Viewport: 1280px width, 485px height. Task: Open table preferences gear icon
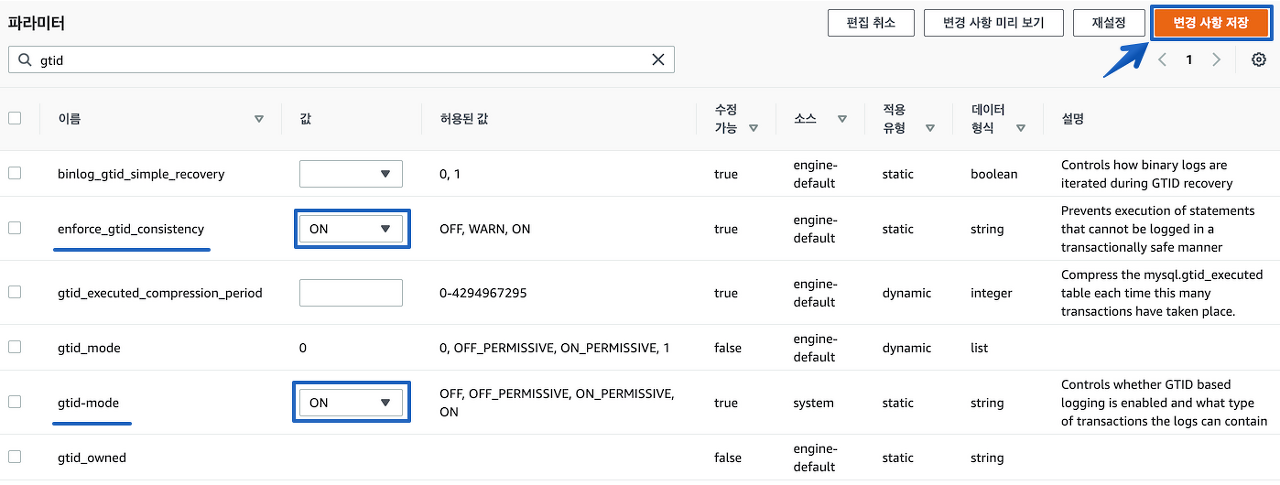point(1259,60)
